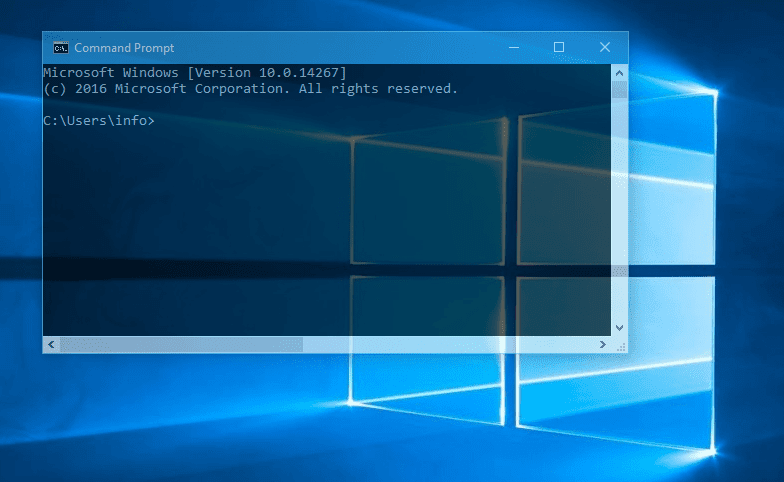Click the horizontal scrollbar thumb
784x482 pixels.
(182, 344)
